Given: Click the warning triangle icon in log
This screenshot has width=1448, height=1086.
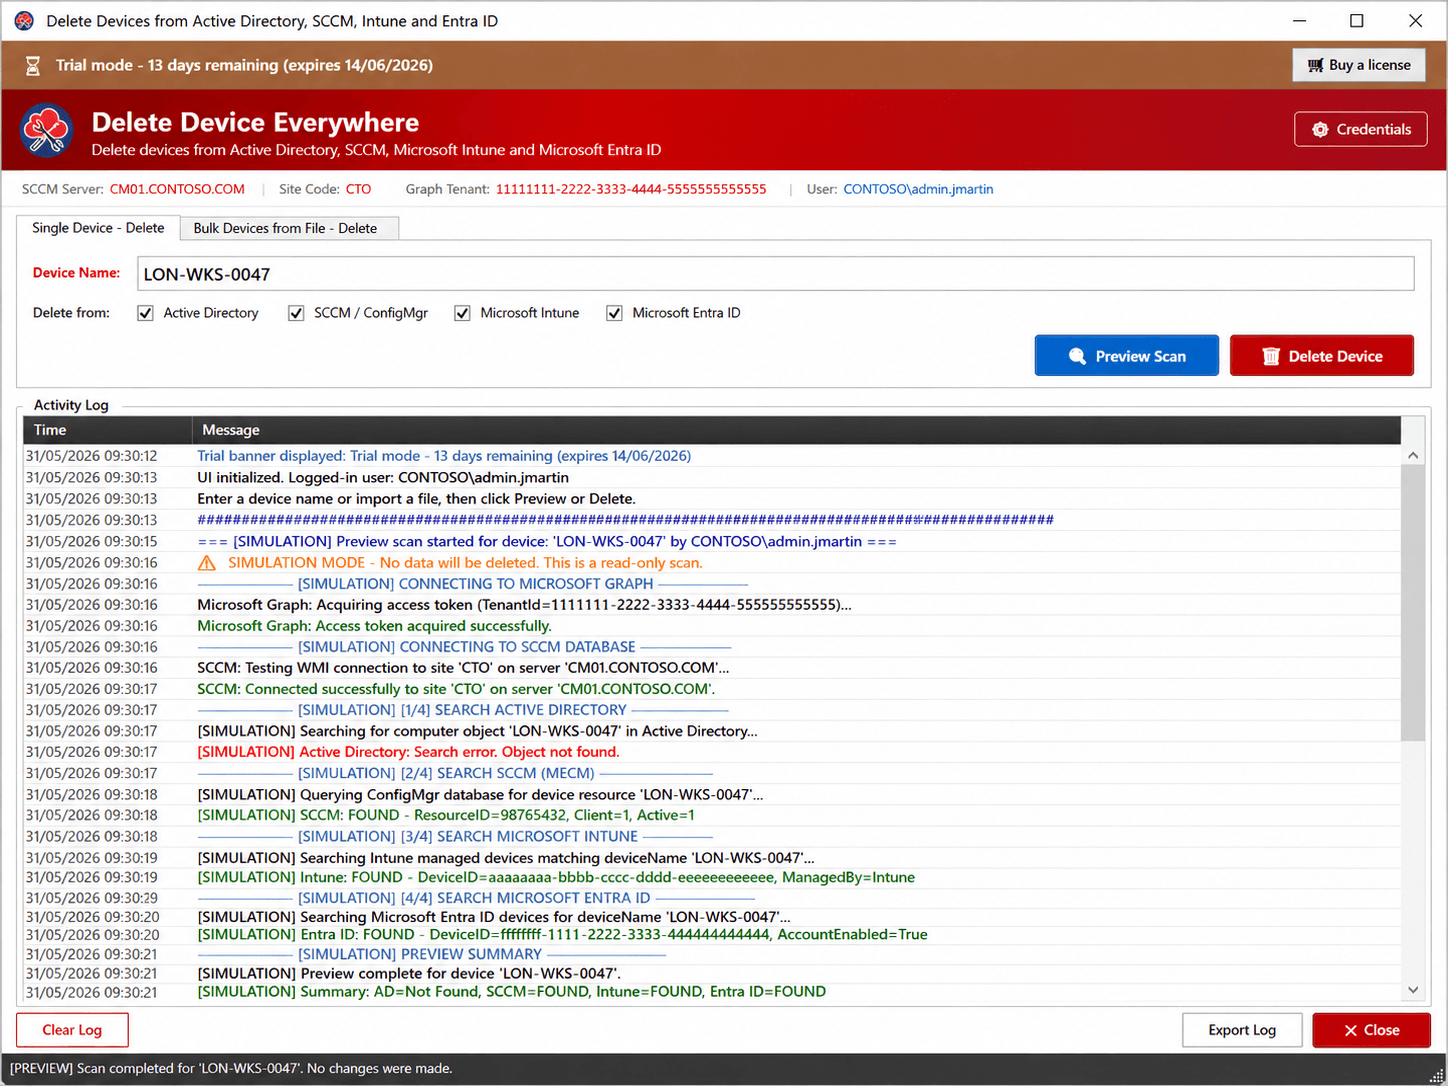Looking at the screenshot, I should point(207,563).
